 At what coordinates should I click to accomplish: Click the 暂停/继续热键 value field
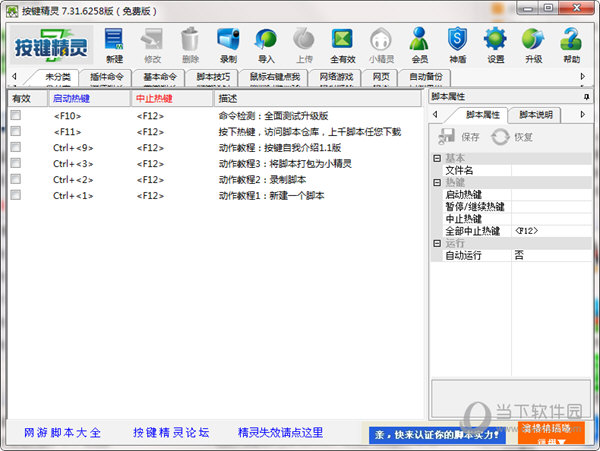551,207
